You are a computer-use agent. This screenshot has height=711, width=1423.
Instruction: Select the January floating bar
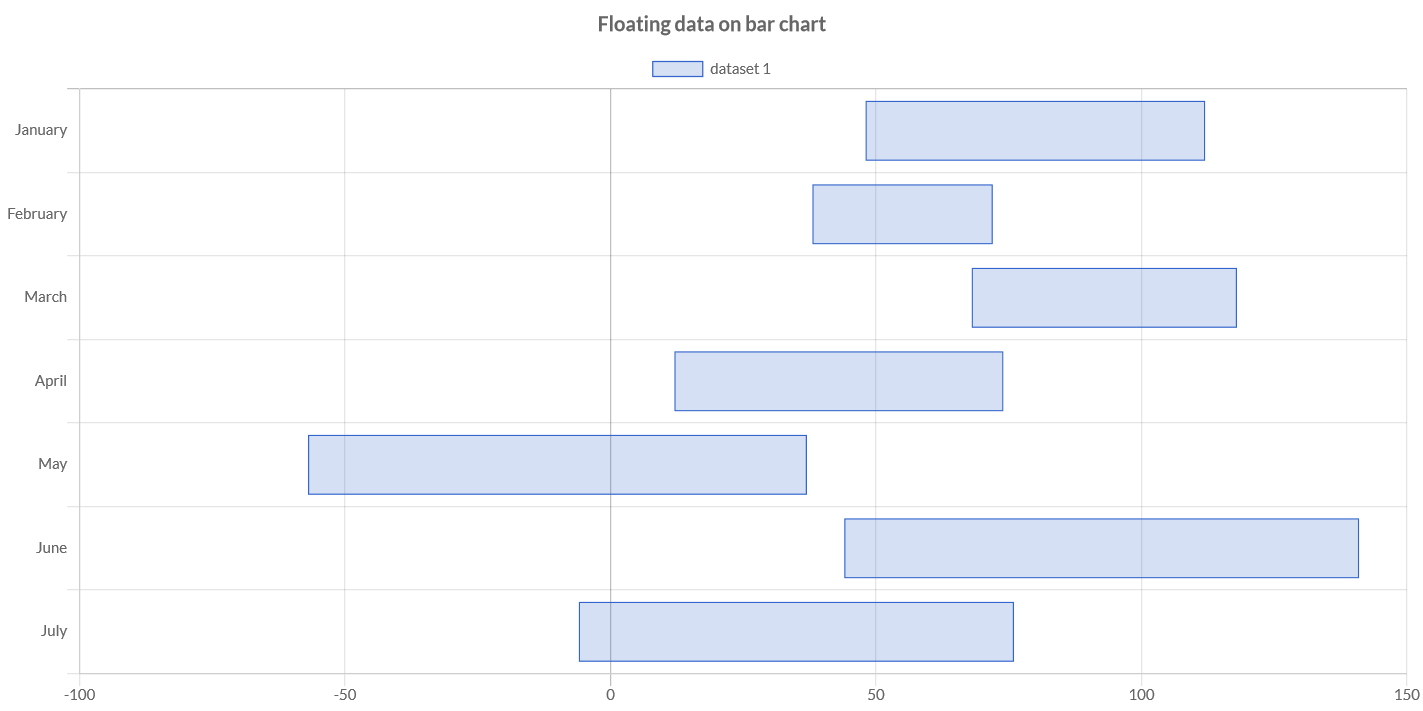pos(1035,130)
